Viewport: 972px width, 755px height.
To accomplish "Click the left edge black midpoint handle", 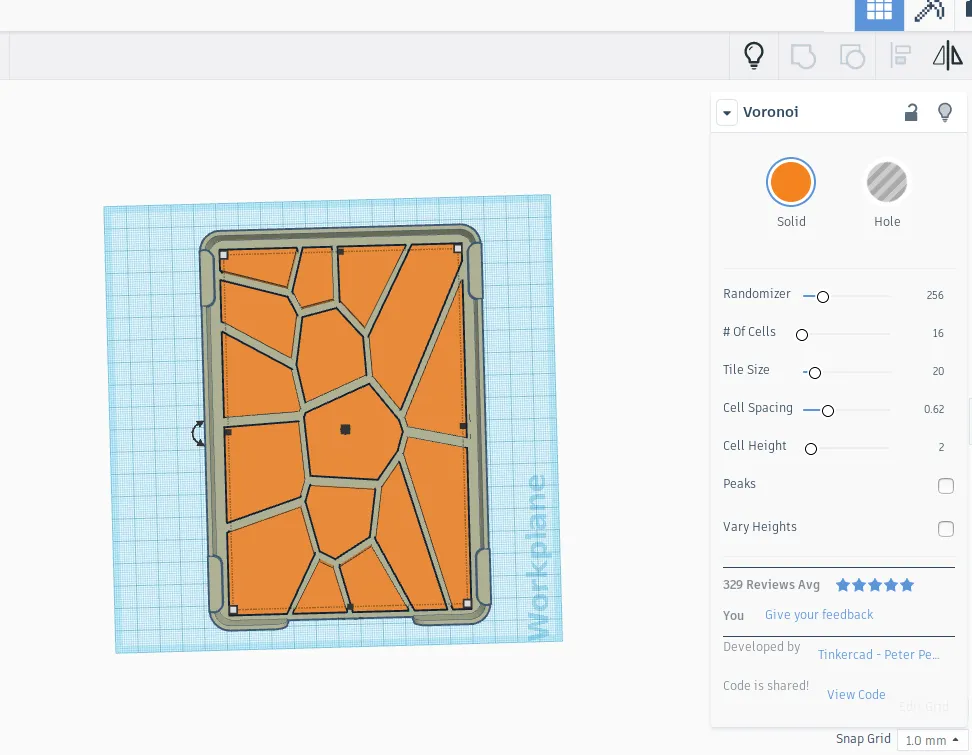I will (228, 432).
